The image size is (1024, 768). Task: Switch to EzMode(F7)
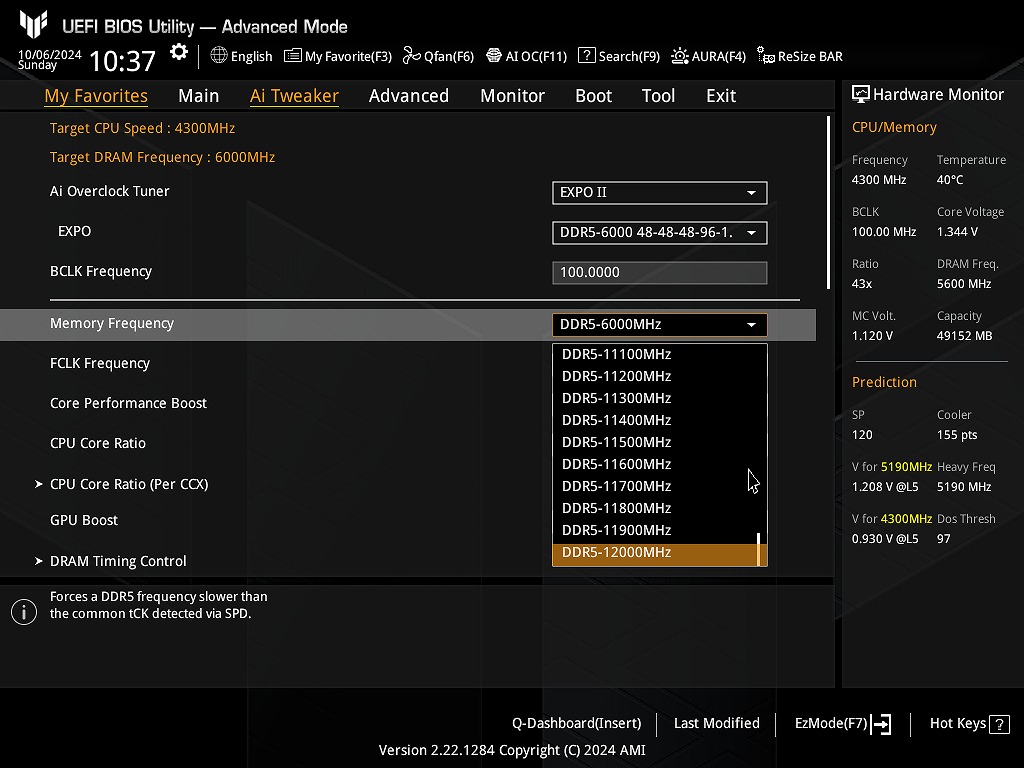[842, 724]
